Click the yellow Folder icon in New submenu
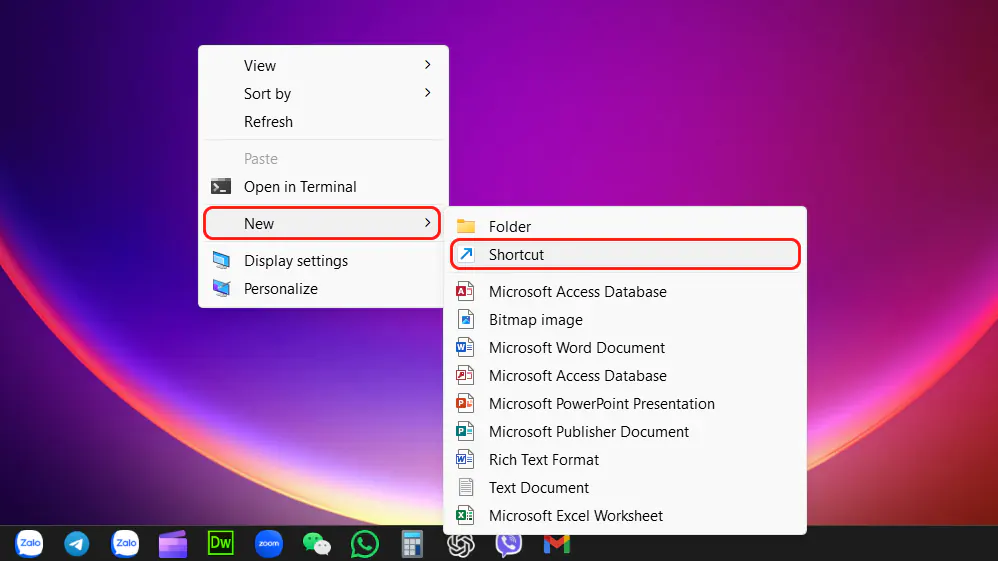The width and height of the screenshot is (998, 561). [x=466, y=226]
